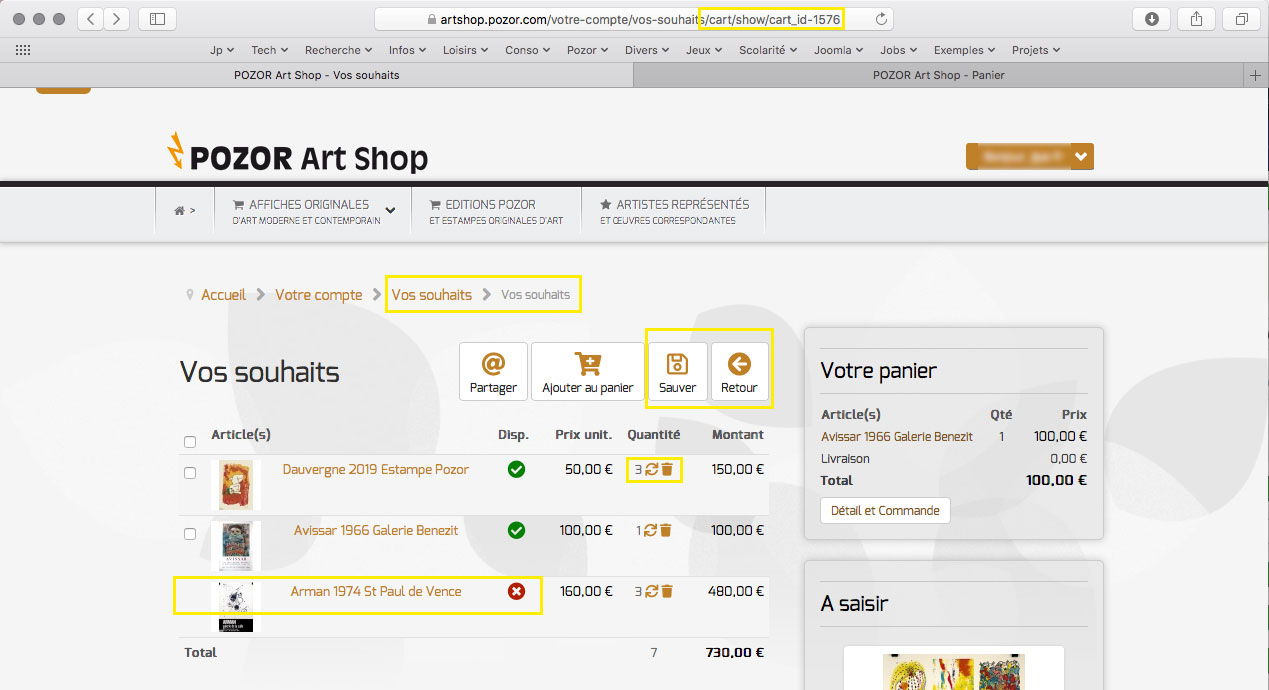The width and height of the screenshot is (1269, 690).
Task: Open new tab with plus button
Action: [1256, 75]
